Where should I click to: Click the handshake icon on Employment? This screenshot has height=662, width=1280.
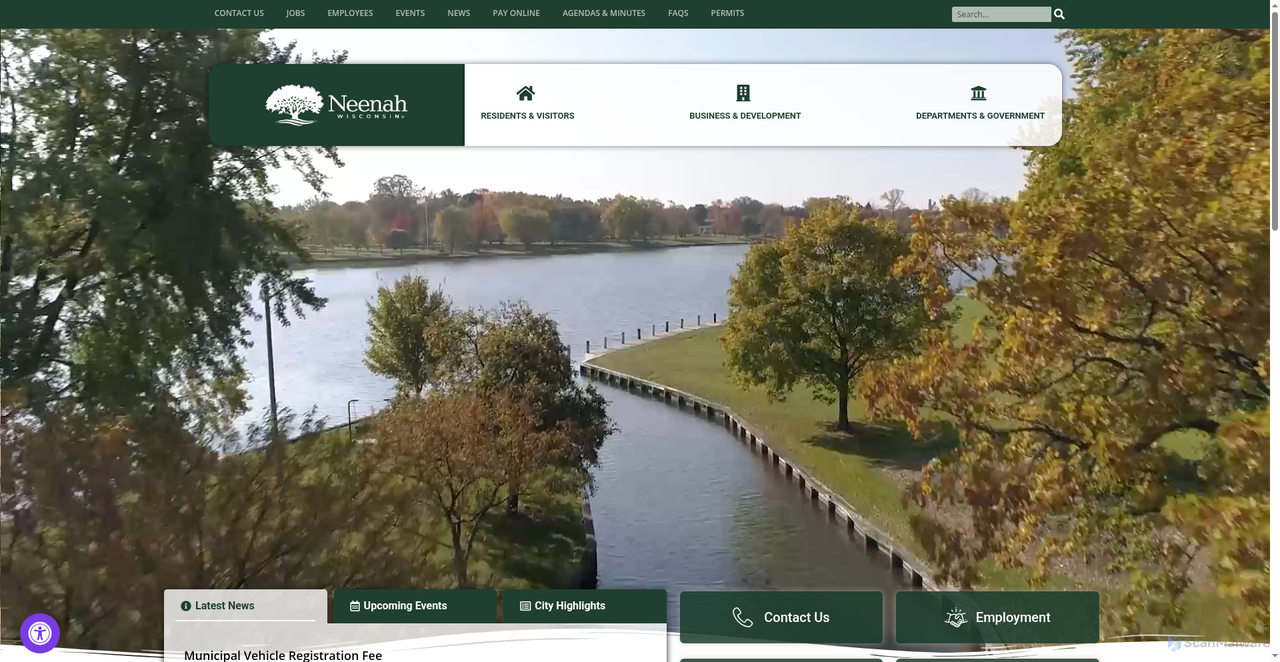(956, 618)
